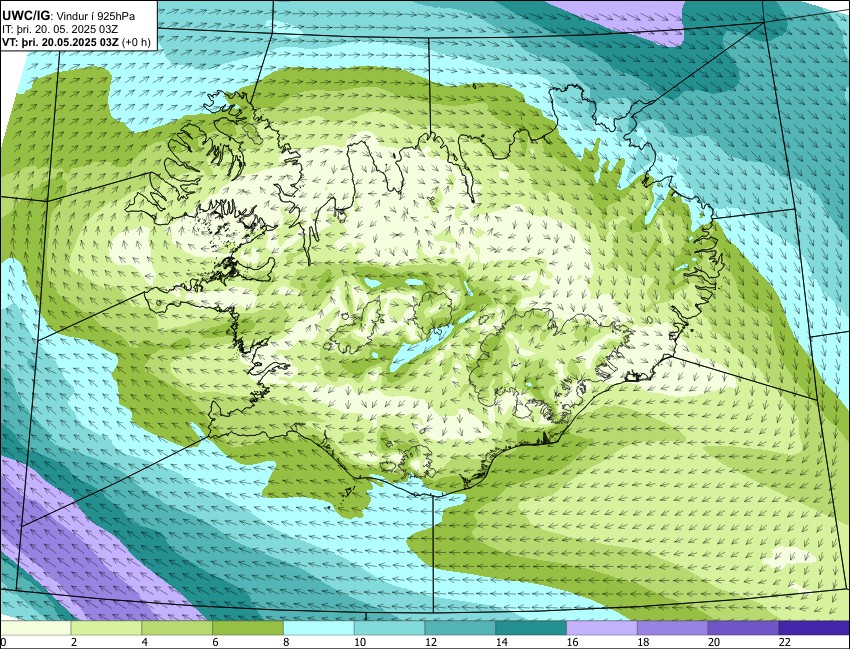Click the legend value '12'
850x649 pixels.
[430, 642]
